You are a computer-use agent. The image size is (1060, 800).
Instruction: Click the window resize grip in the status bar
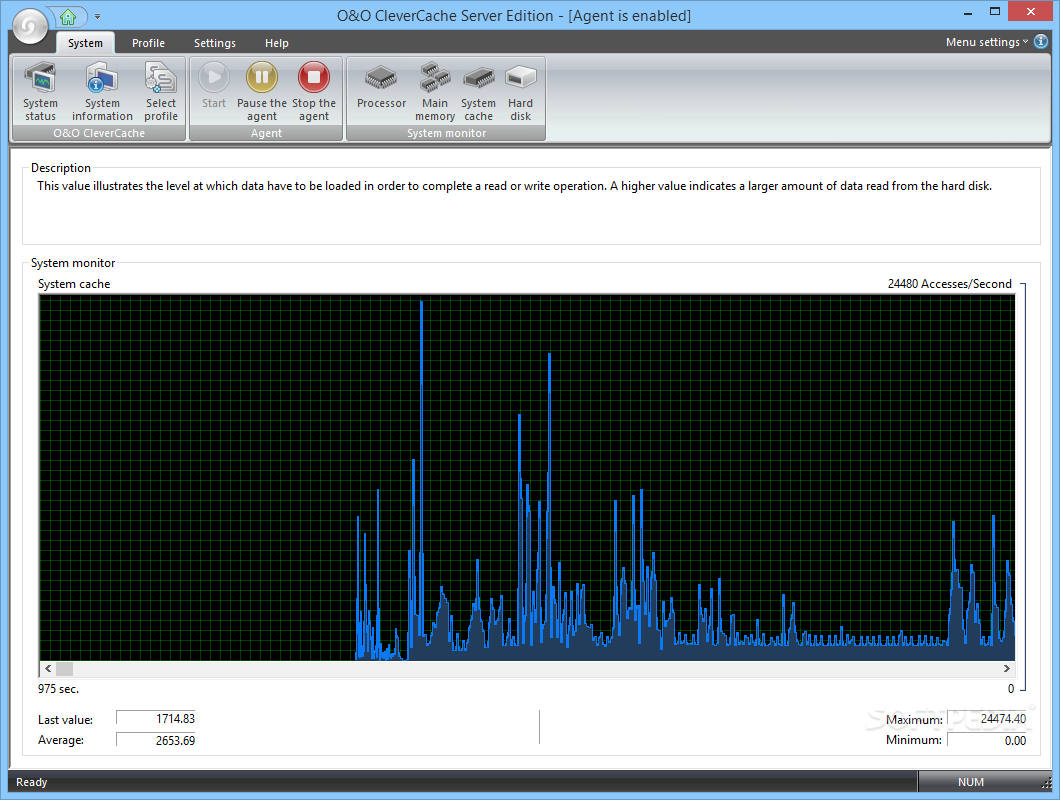tap(1047, 784)
